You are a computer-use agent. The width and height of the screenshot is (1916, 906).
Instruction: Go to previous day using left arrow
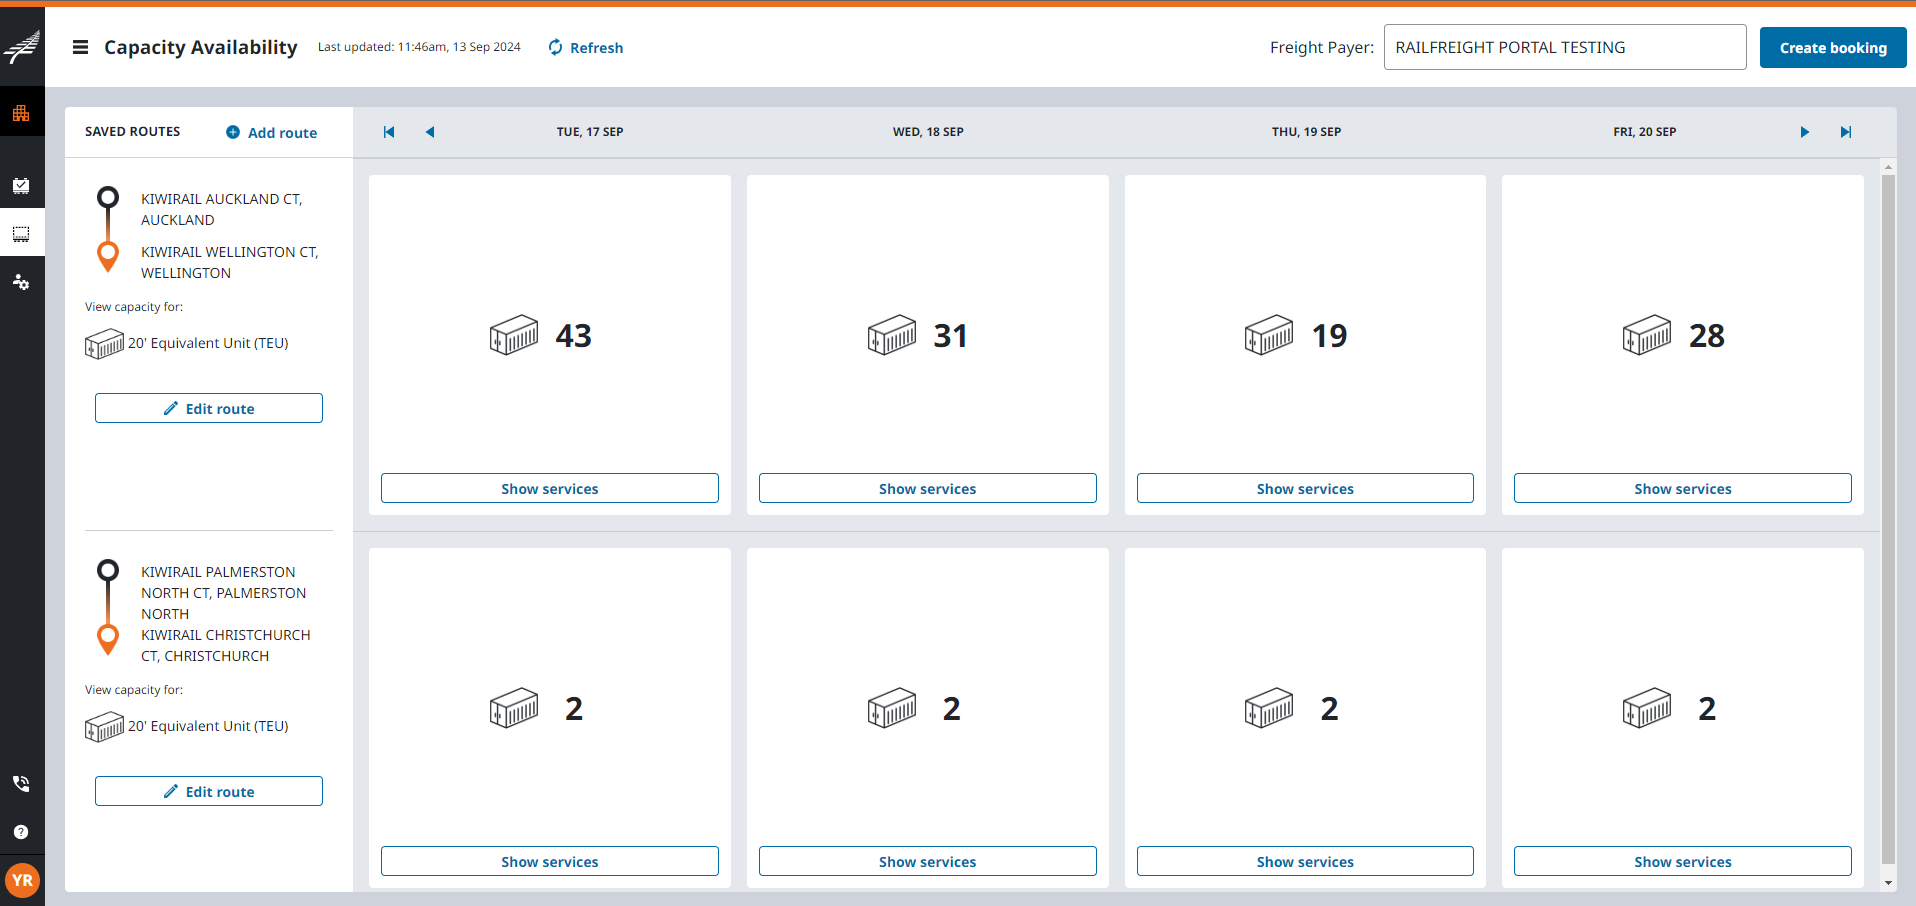pos(430,132)
